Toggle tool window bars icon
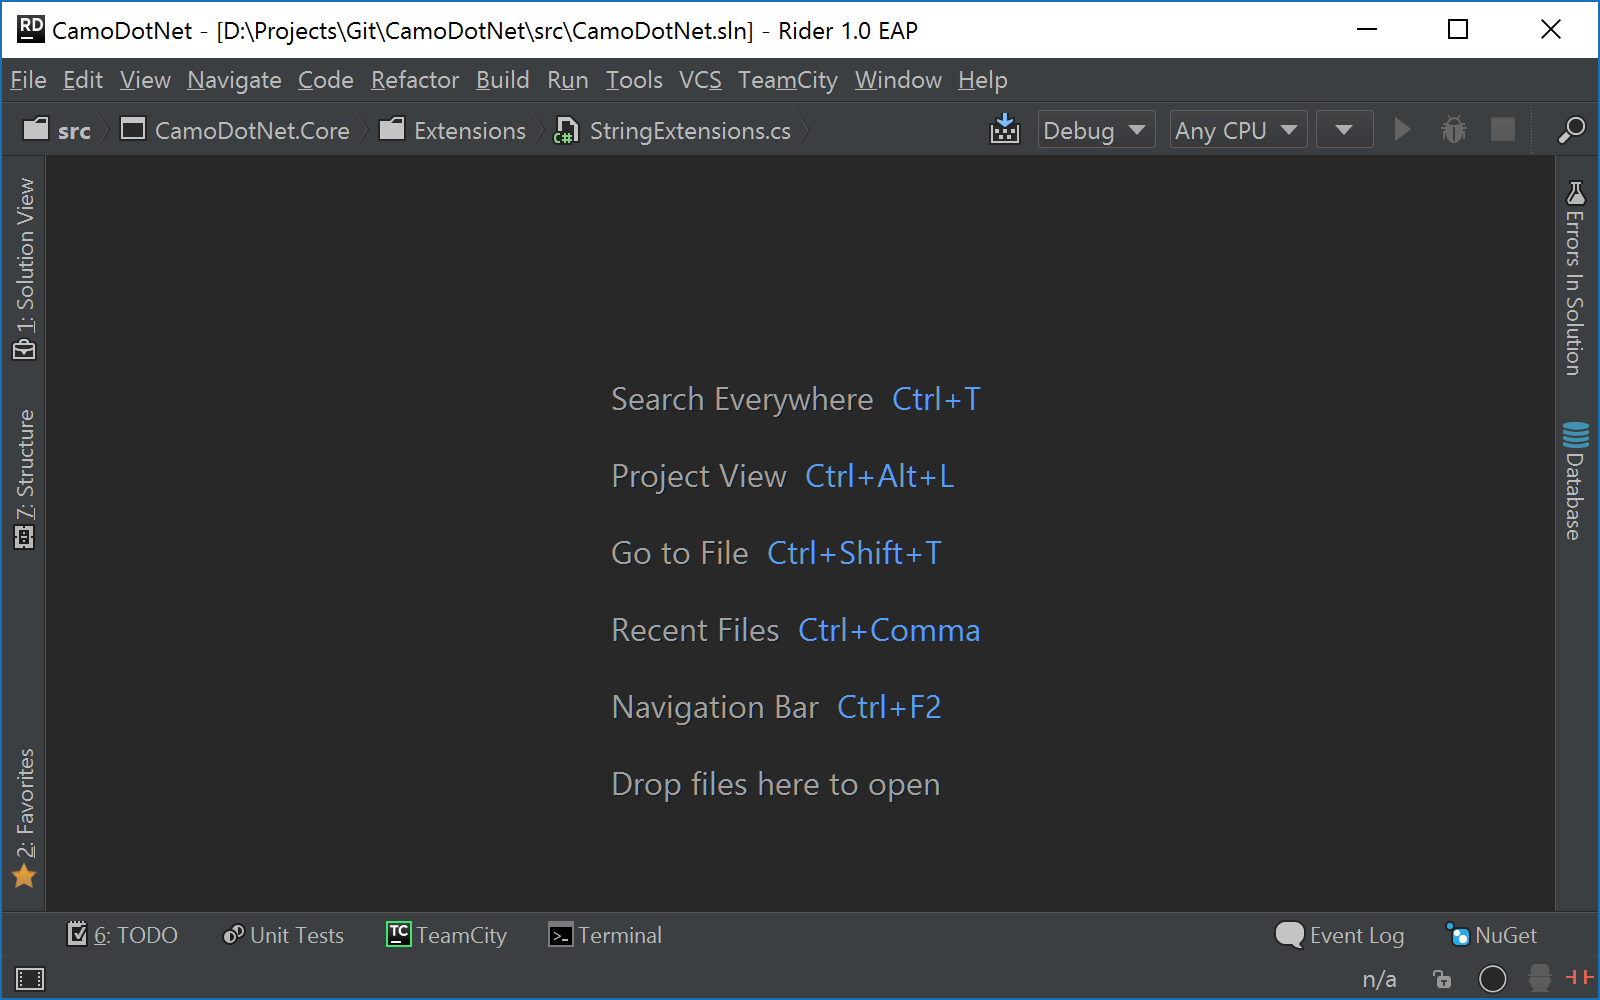 [x=30, y=979]
